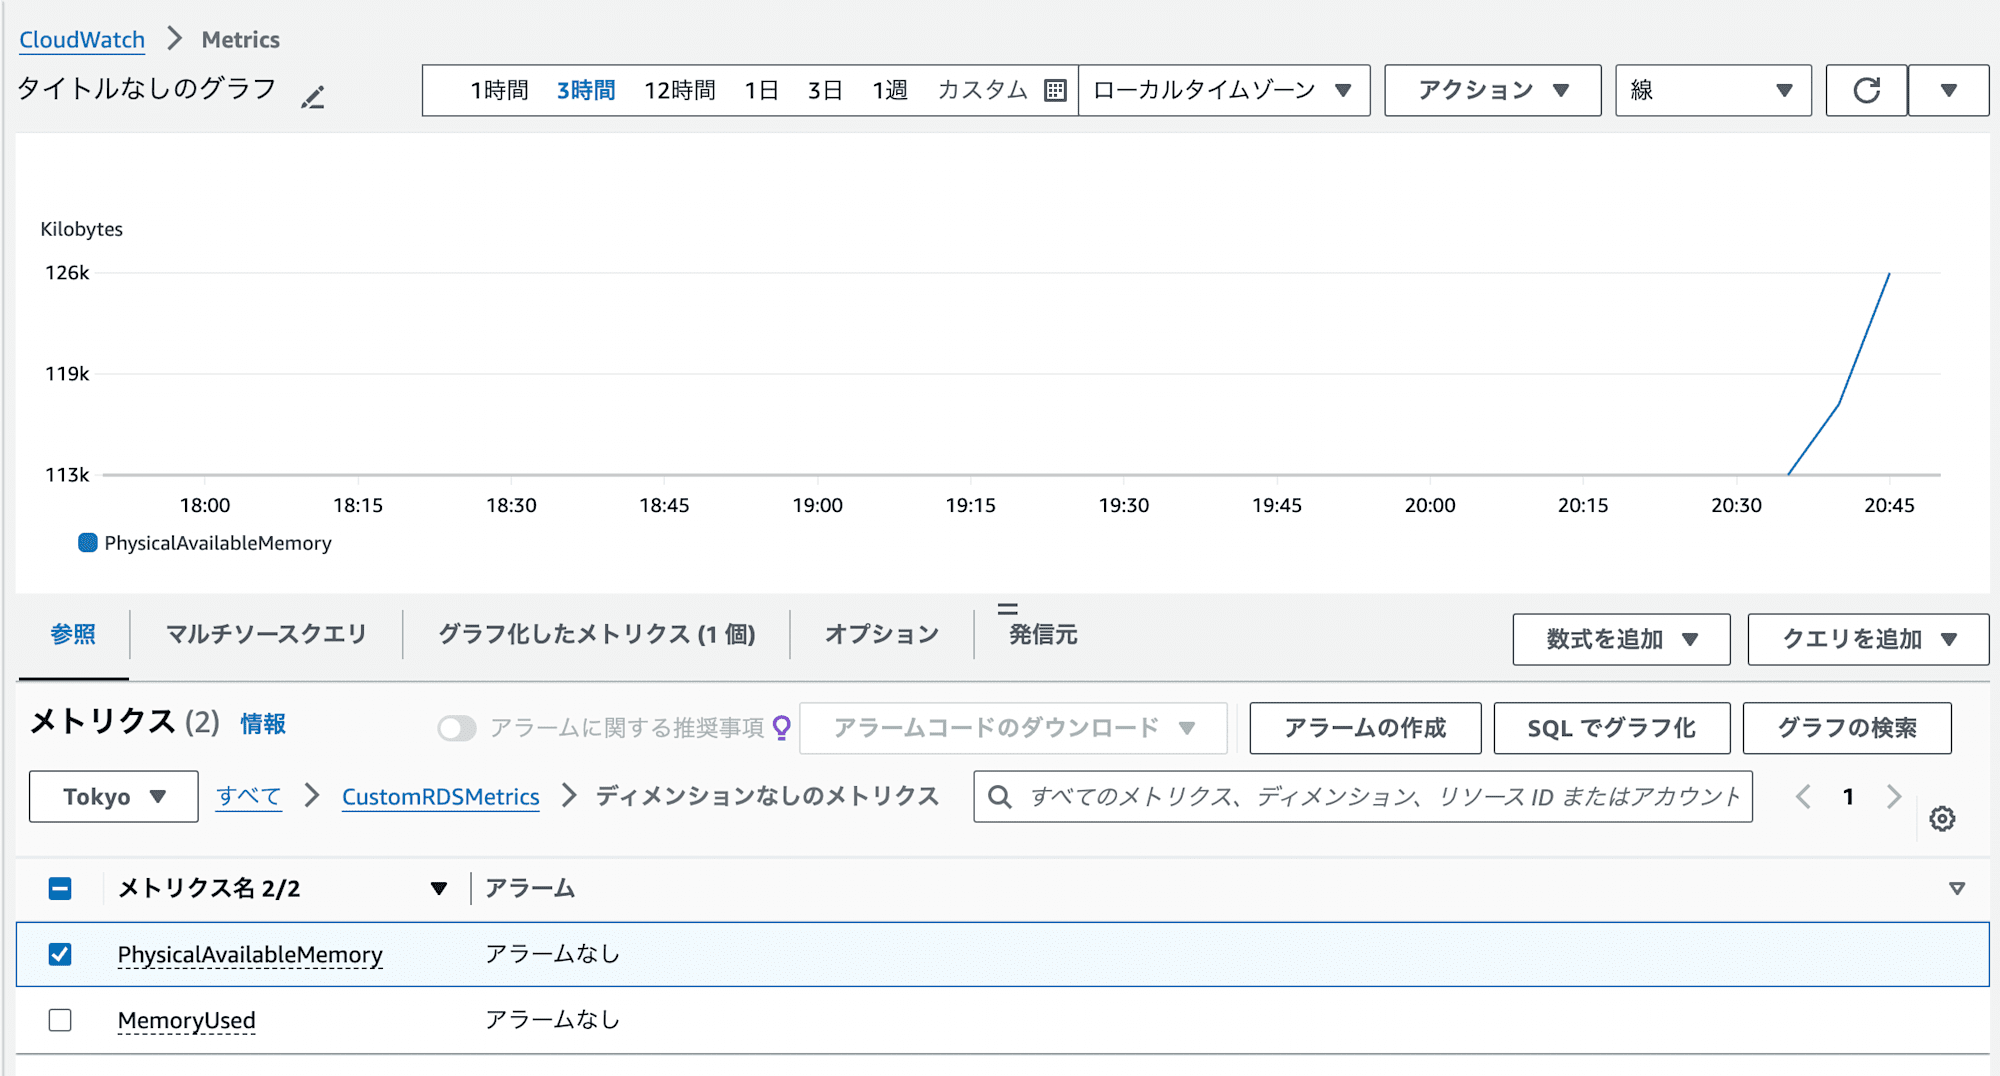Open 情報 link next to メトリクス
Image resolution: width=2000 pixels, height=1076 pixels.
[263, 724]
